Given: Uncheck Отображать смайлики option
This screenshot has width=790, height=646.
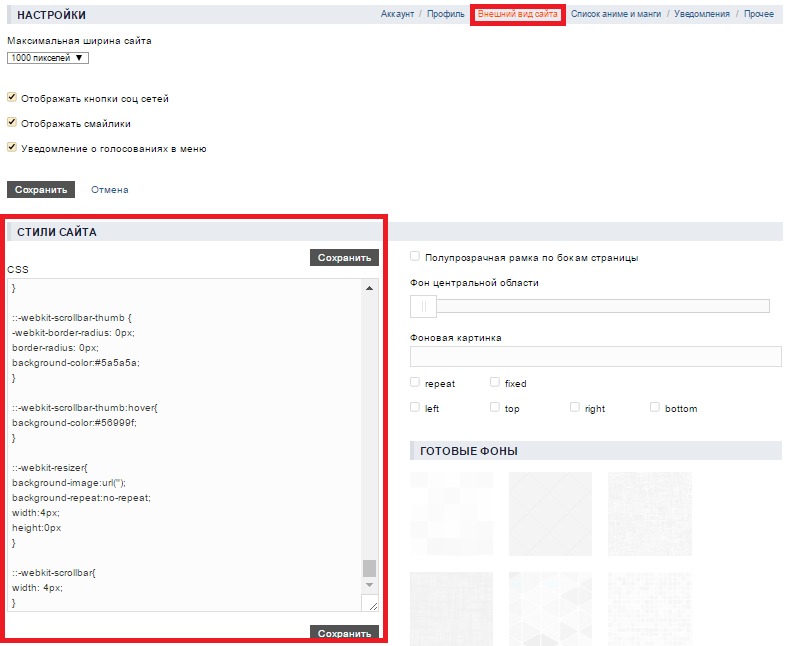Looking at the screenshot, I should 12,123.
